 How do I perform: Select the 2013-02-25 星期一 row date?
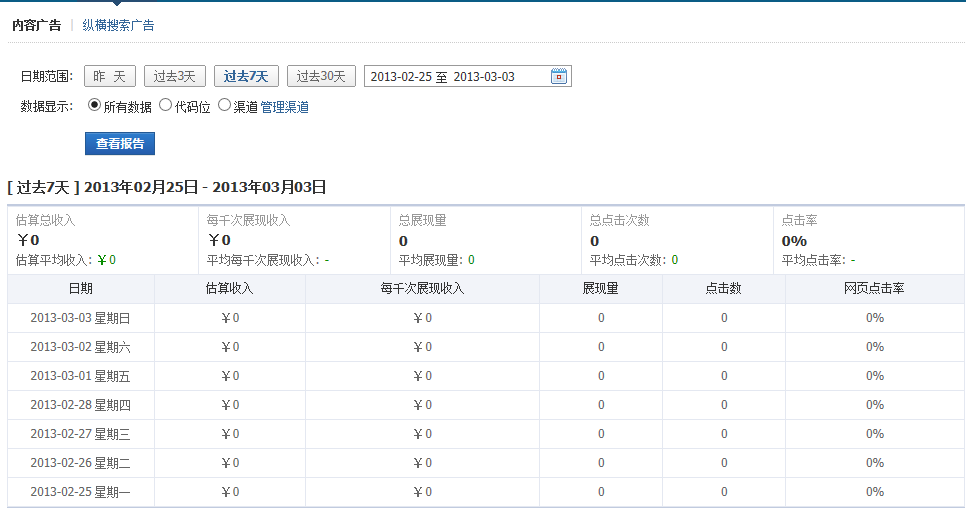[80, 492]
